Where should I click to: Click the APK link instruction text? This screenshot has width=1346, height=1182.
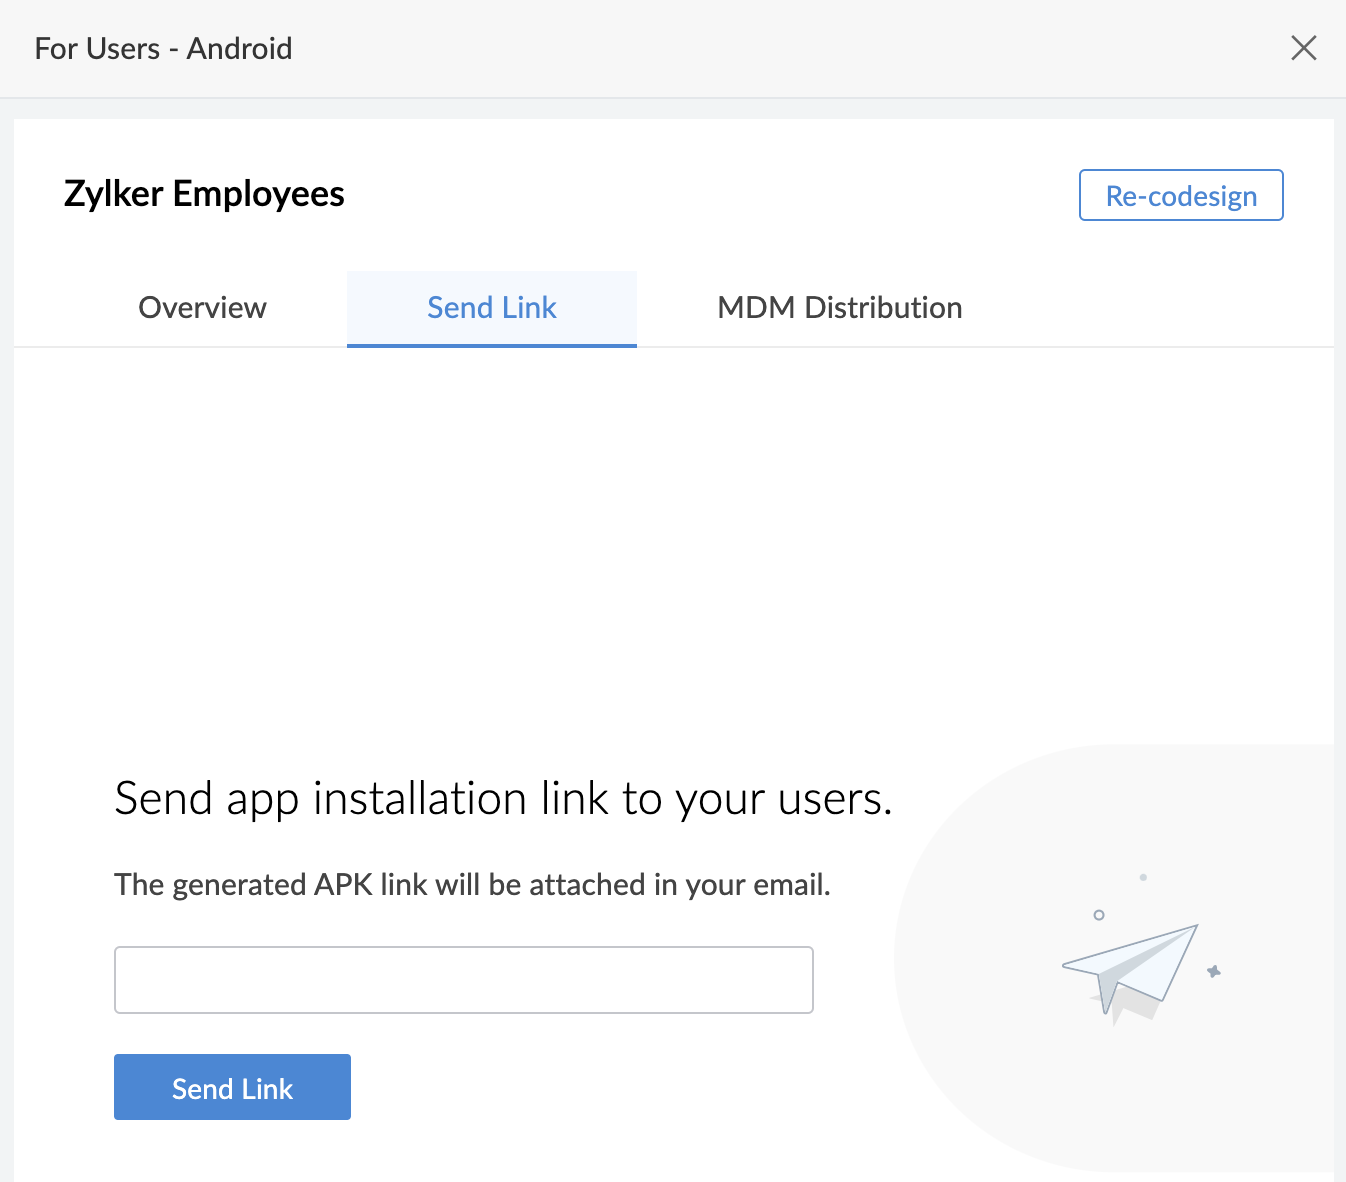[x=472, y=884]
